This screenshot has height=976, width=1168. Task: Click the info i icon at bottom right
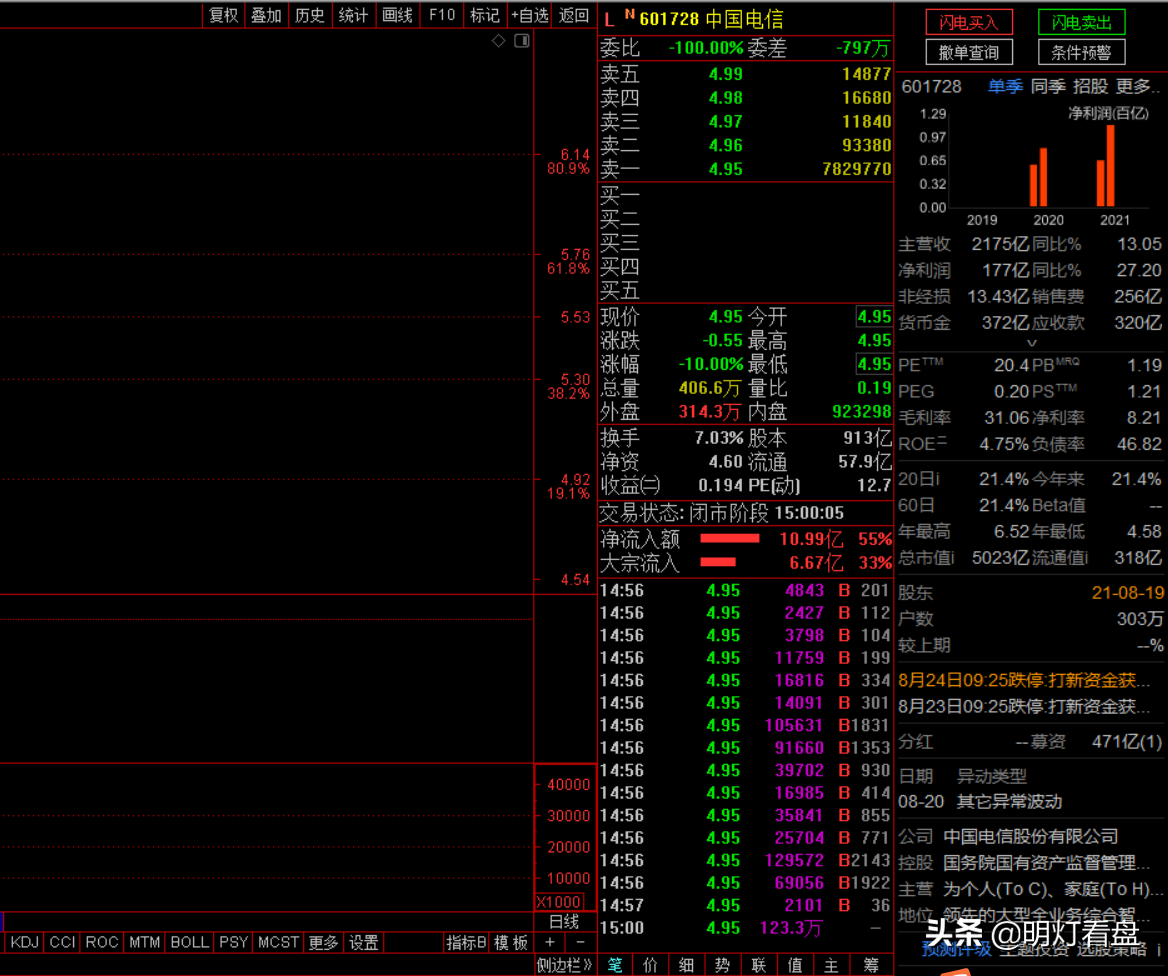pos(1158,950)
